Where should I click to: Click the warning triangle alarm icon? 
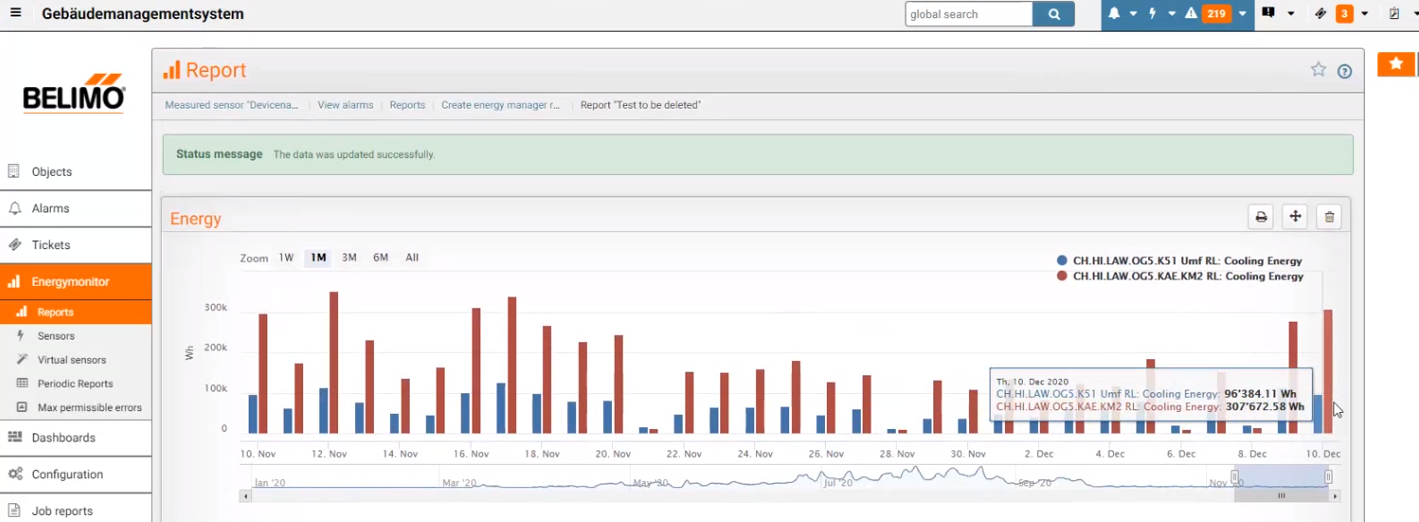click(1191, 14)
